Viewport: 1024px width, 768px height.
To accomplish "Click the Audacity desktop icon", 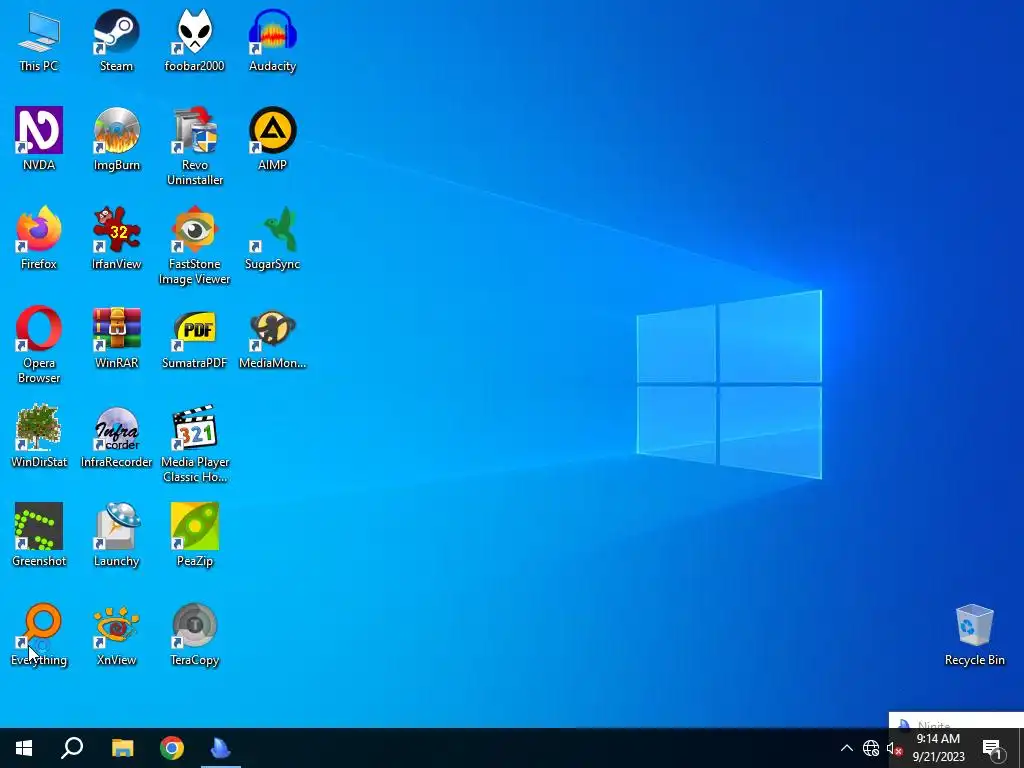I will [x=272, y=40].
